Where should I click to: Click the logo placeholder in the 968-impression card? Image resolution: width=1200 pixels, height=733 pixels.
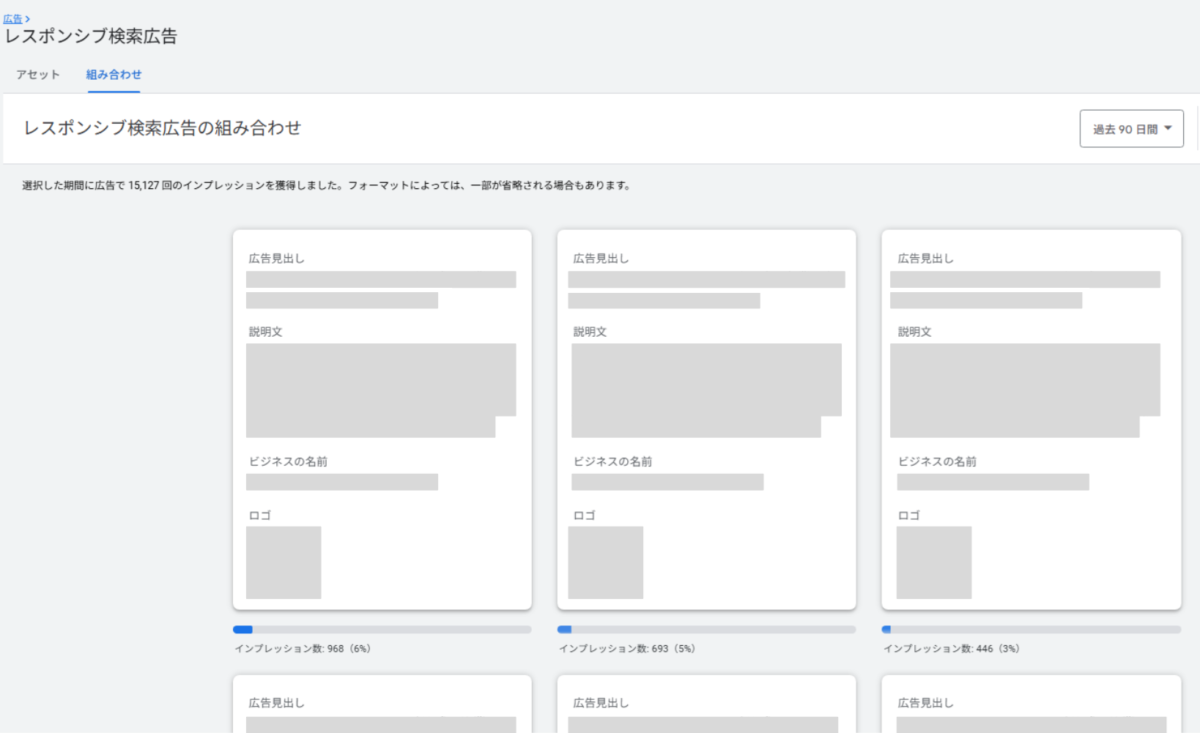(x=283, y=562)
